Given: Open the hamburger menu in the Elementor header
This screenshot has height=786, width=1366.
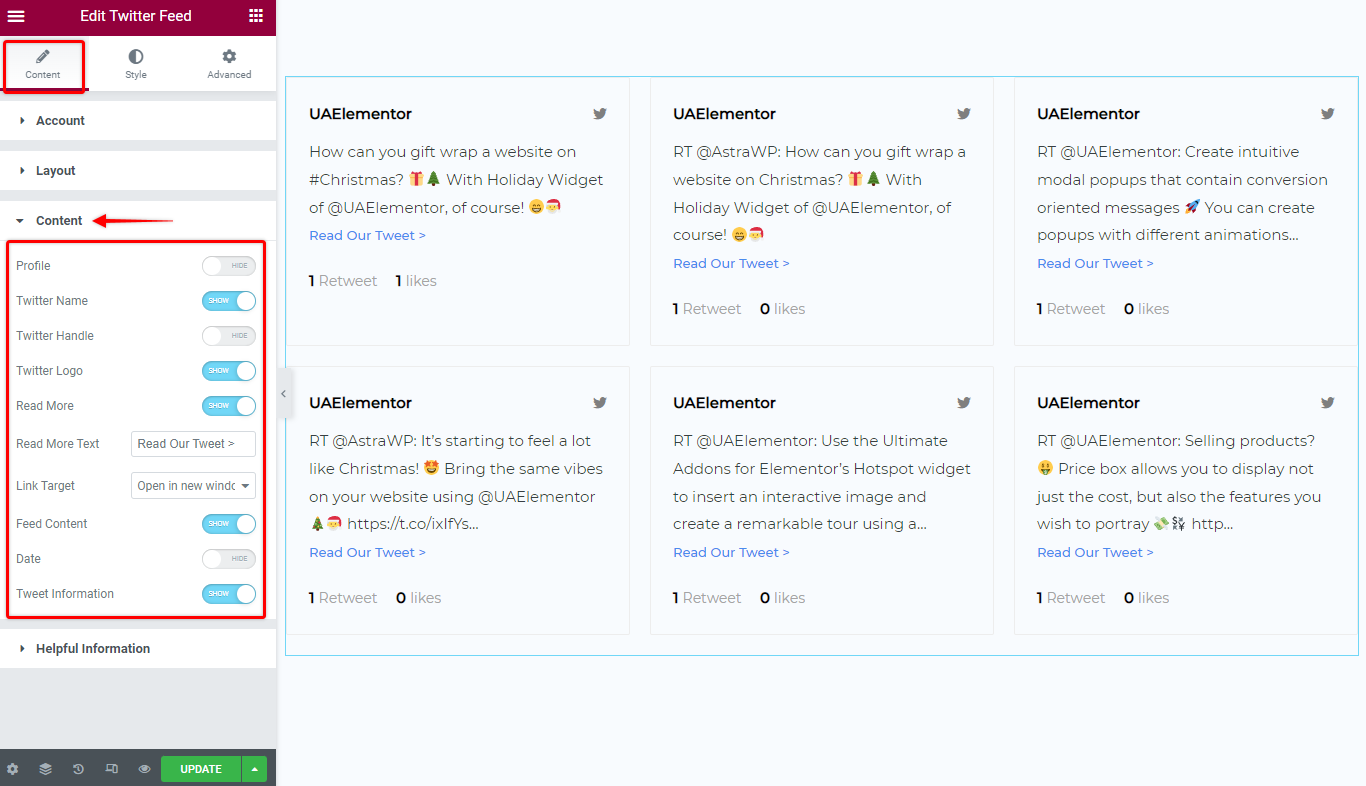Looking at the screenshot, I should pos(16,16).
